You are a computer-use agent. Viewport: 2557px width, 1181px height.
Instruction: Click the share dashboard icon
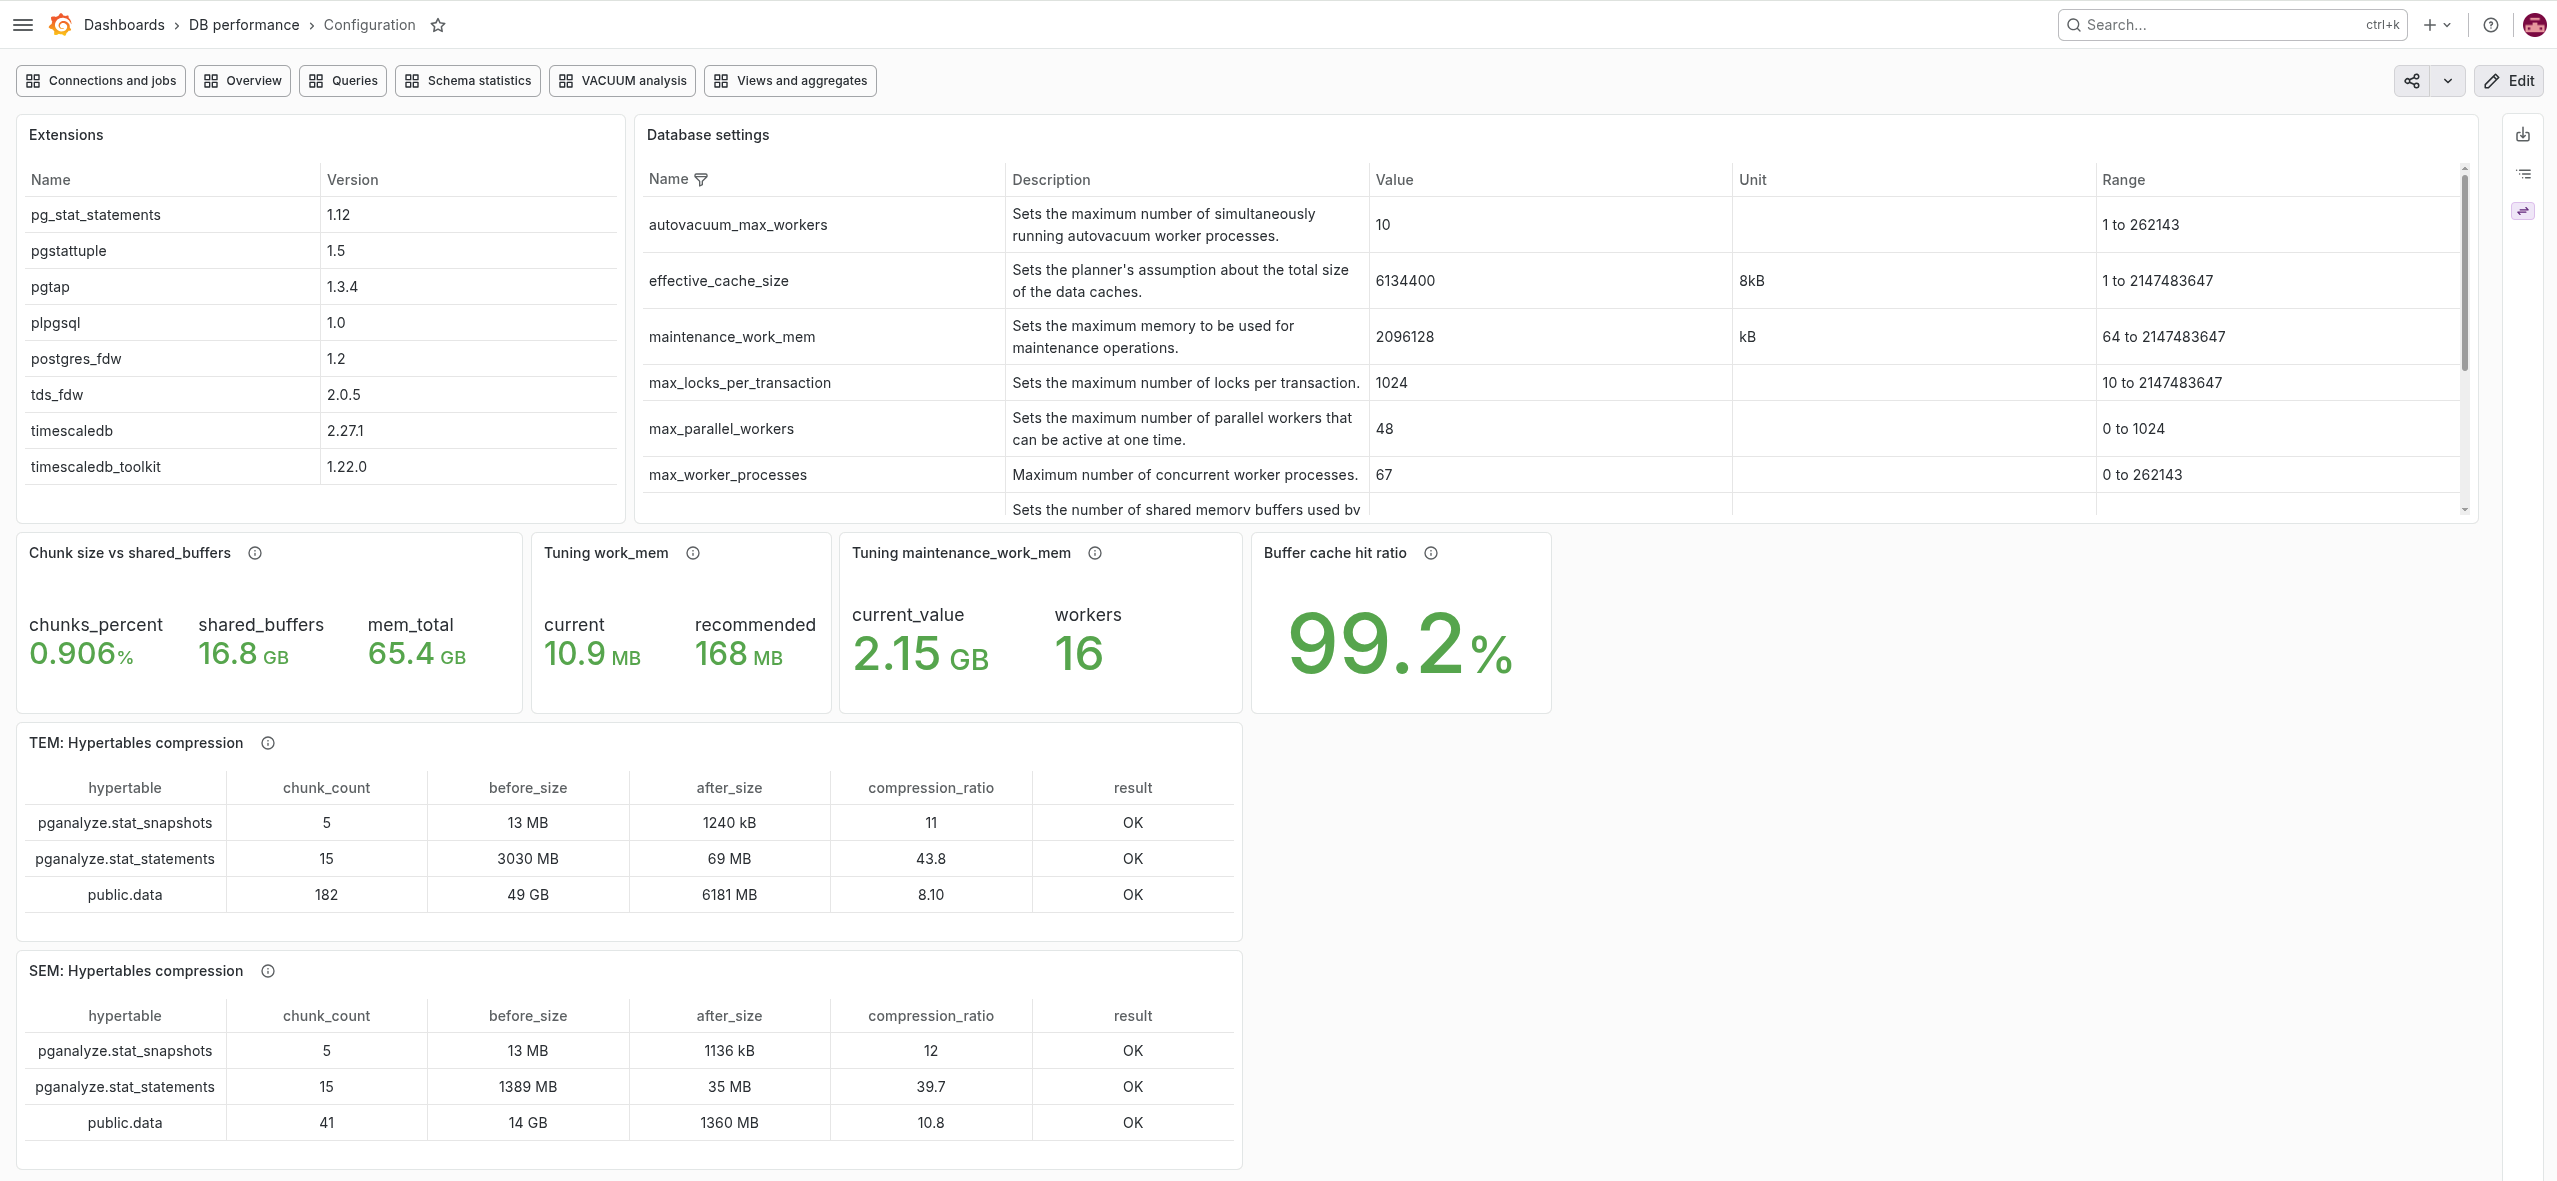[2412, 81]
